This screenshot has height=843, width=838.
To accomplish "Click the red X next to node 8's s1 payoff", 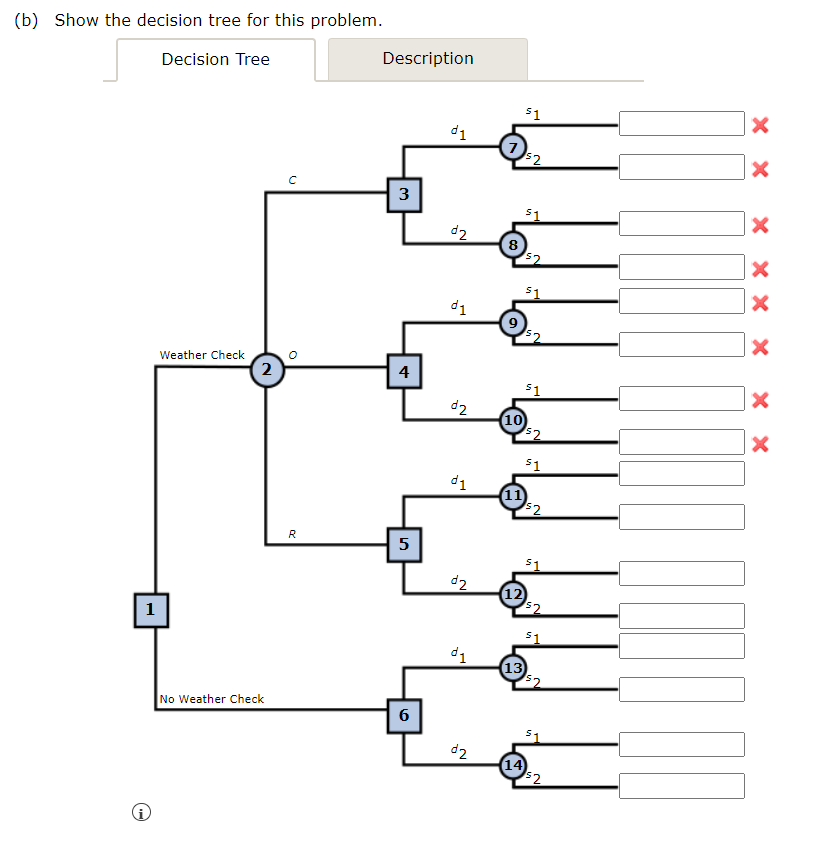I will [760, 223].
